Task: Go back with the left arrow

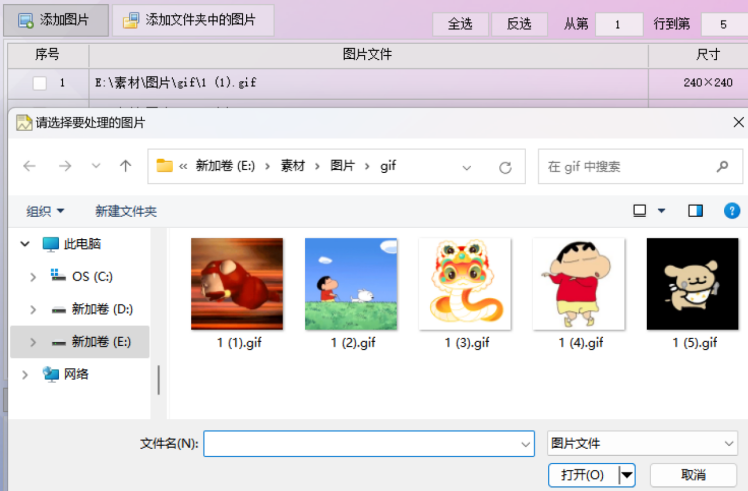Action: point(30,166)
